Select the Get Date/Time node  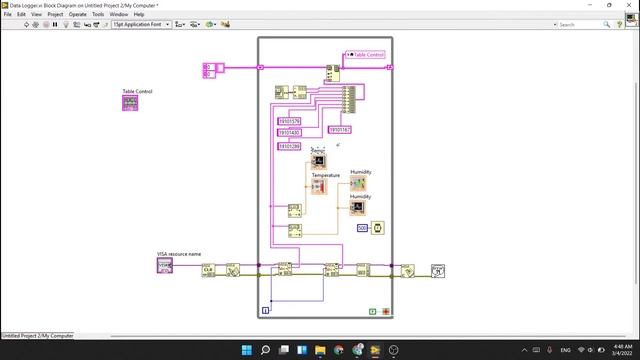(282, 92)
